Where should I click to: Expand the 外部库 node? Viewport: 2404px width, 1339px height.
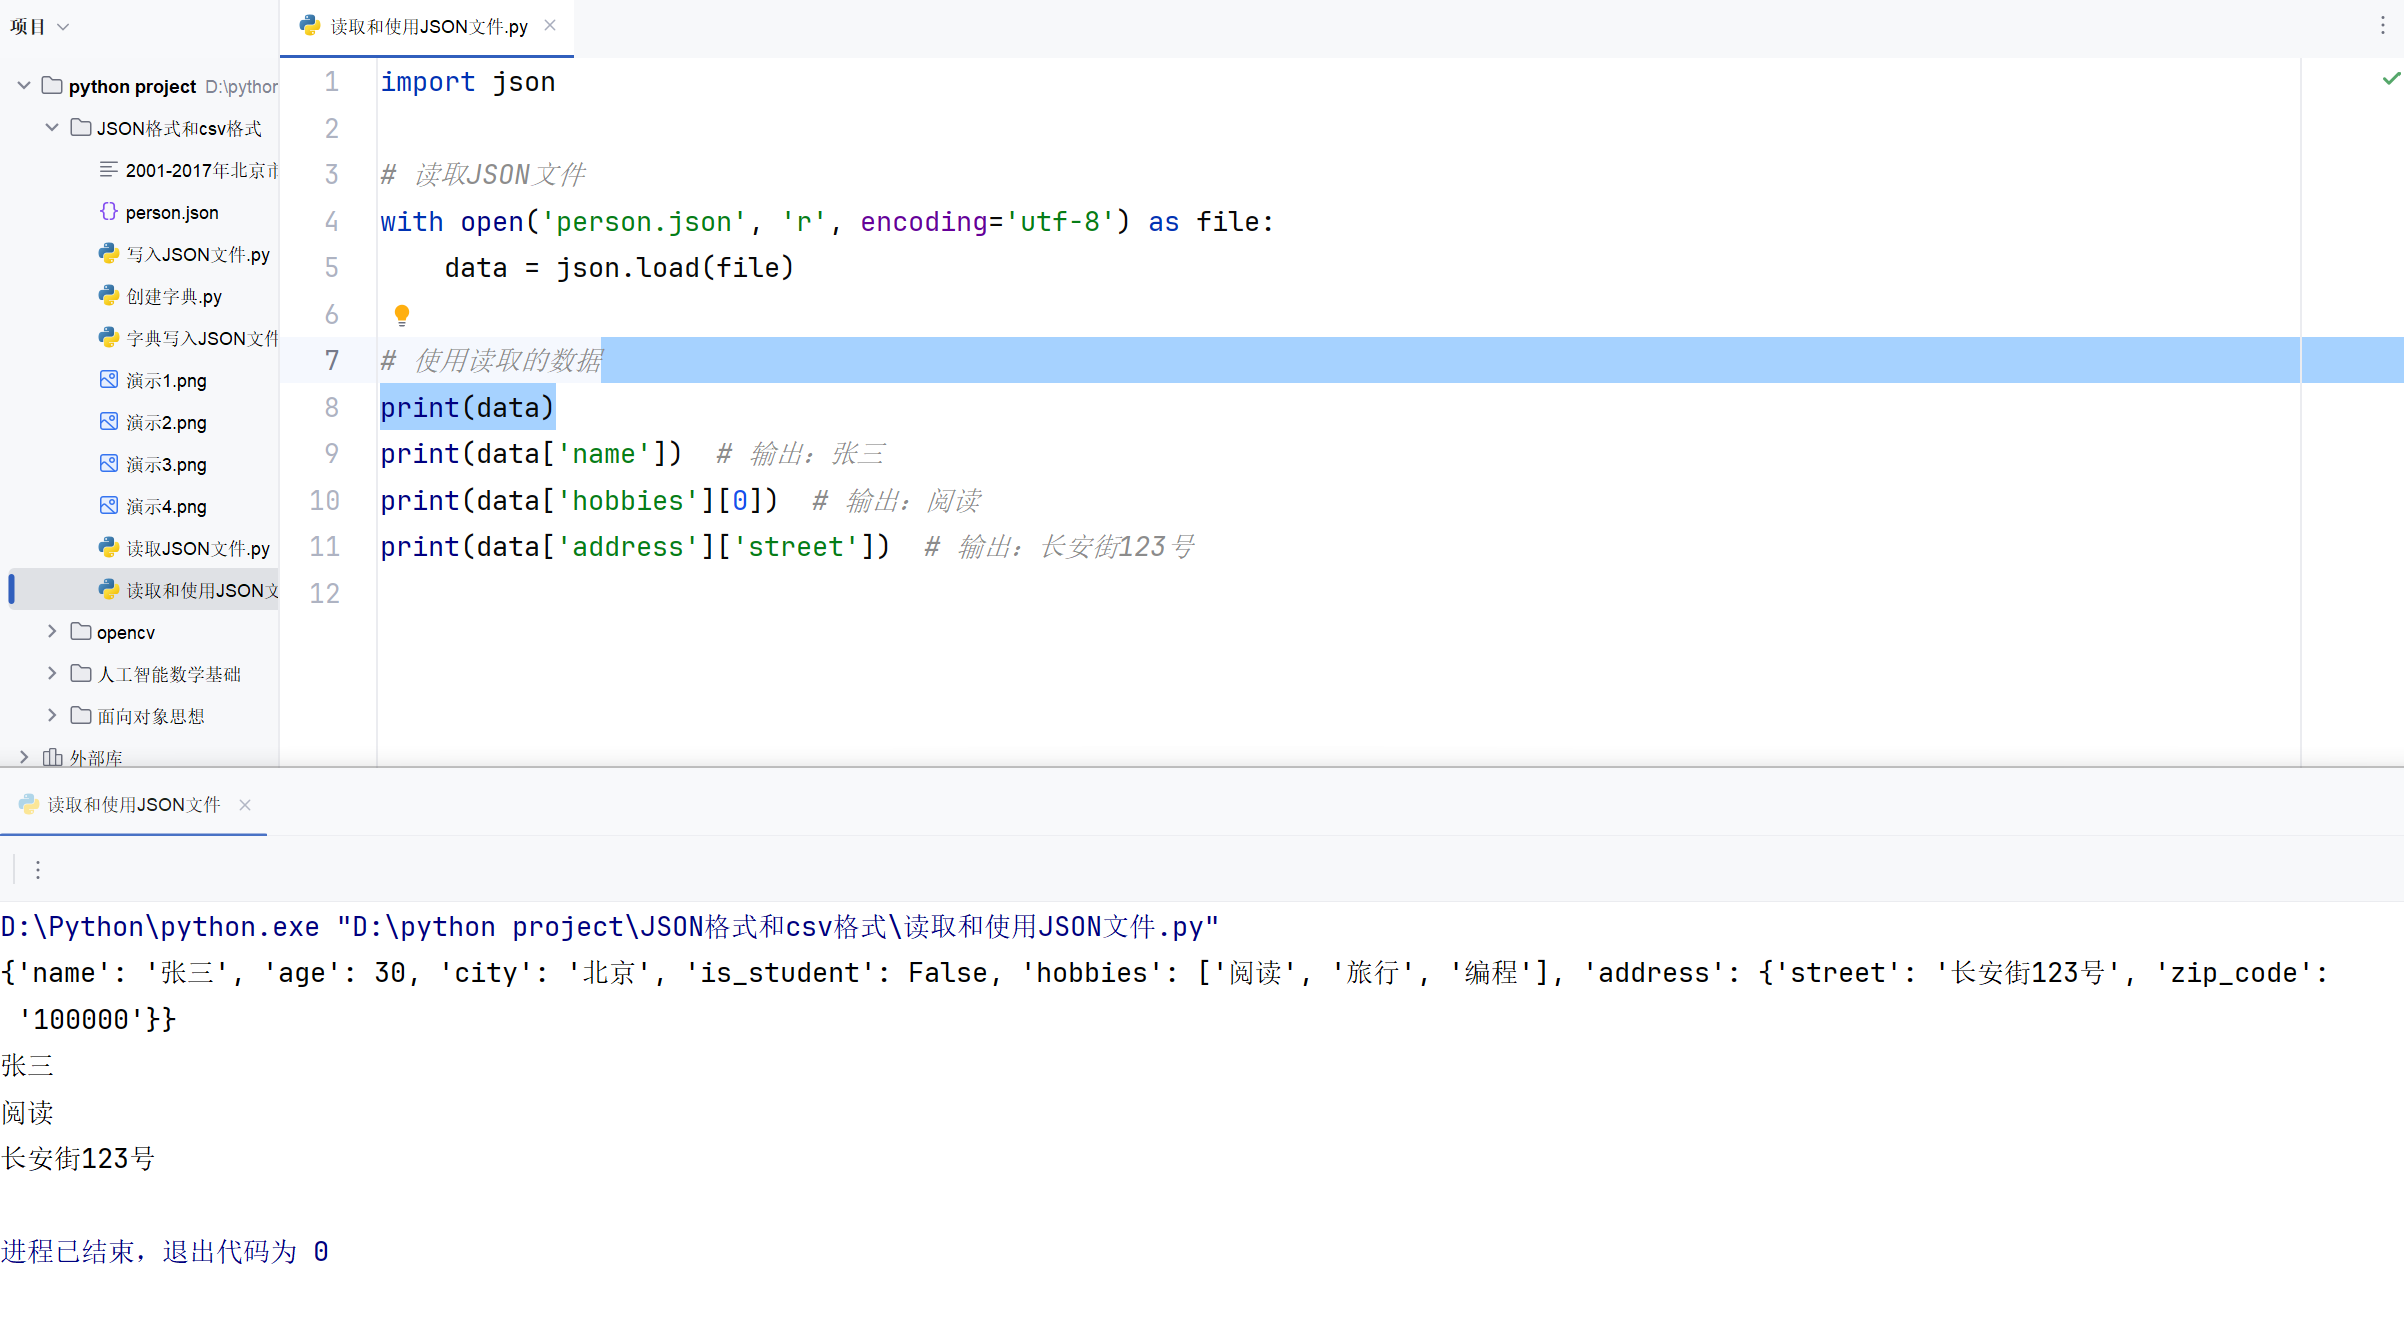(x=24, y=758)
